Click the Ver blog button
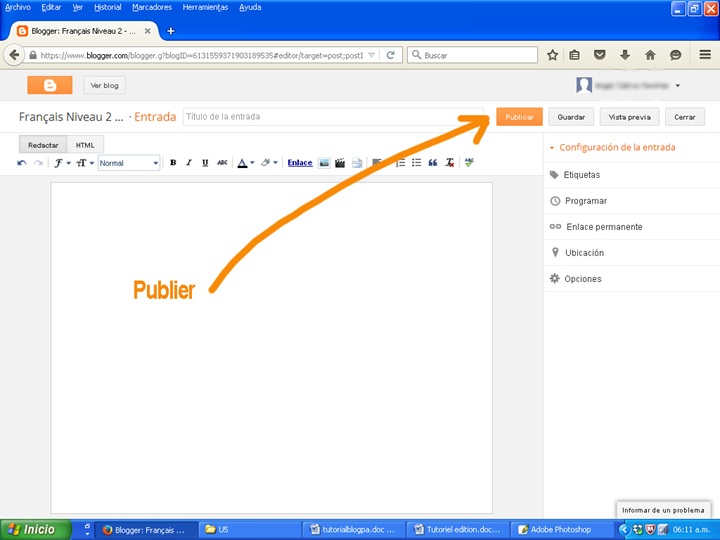 click(x=104, y=85)
